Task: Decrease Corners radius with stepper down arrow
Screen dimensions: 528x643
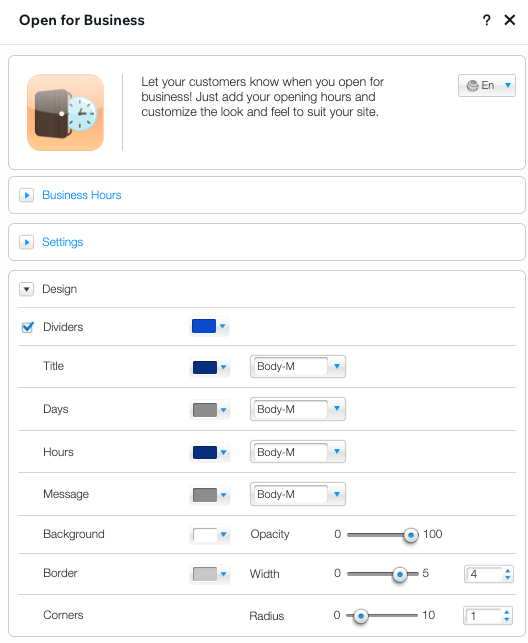Action: pyautogui.click(x=507, y=619)
